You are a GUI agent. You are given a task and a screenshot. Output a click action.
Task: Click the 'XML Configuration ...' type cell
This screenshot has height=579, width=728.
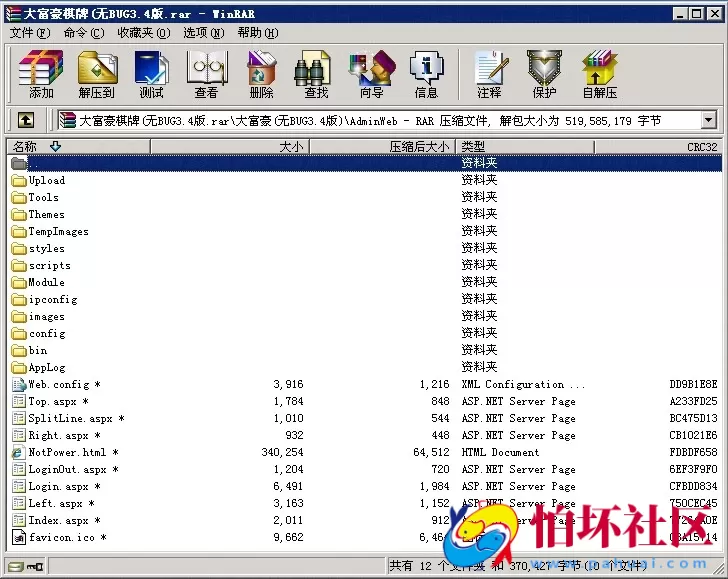523,384
